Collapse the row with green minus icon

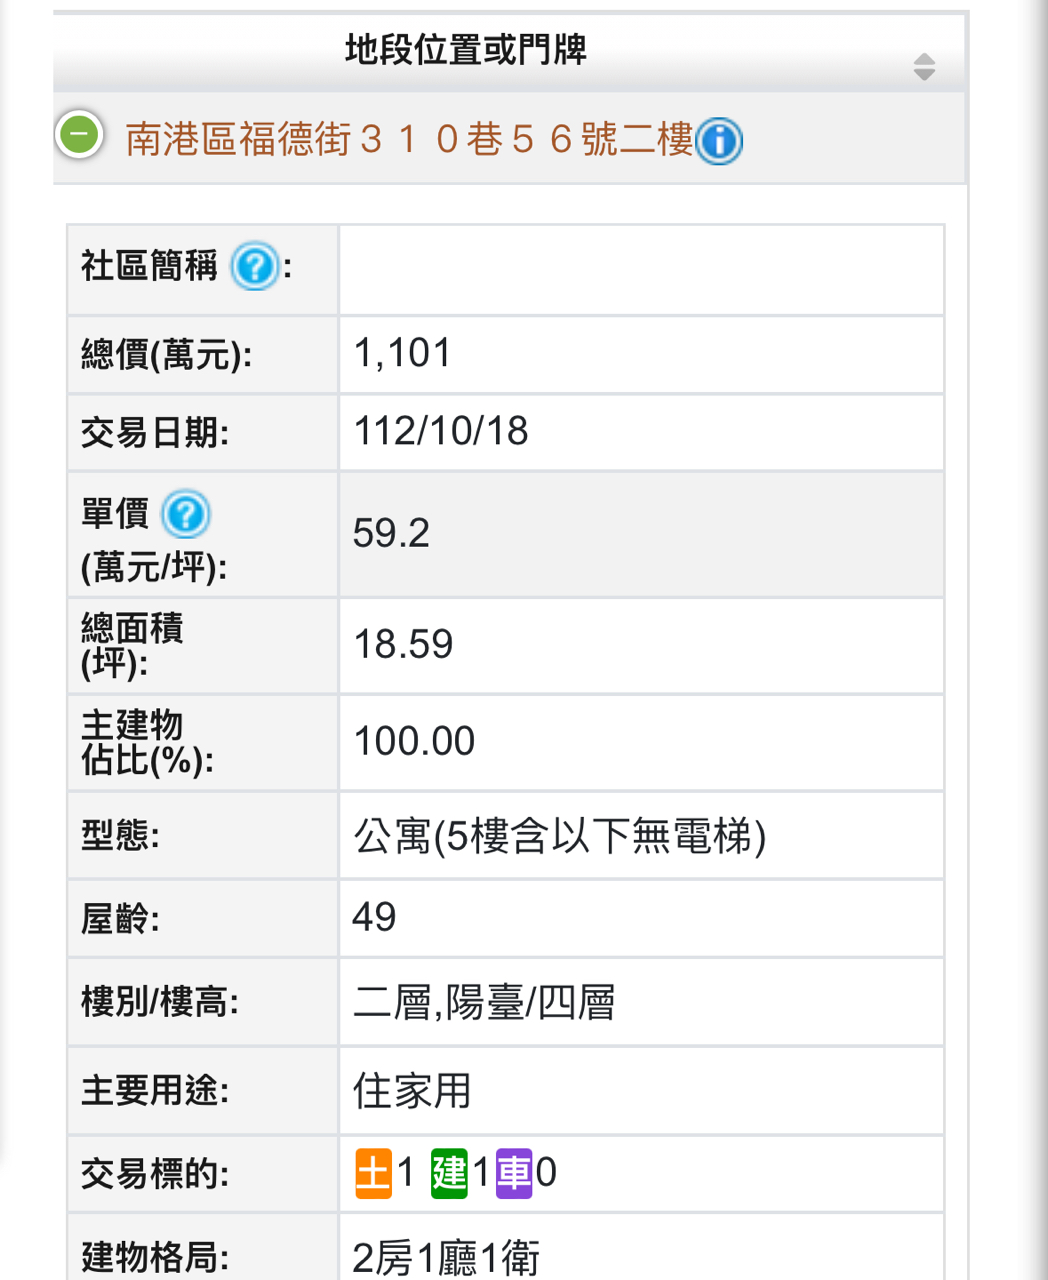[x=80, y=134]
